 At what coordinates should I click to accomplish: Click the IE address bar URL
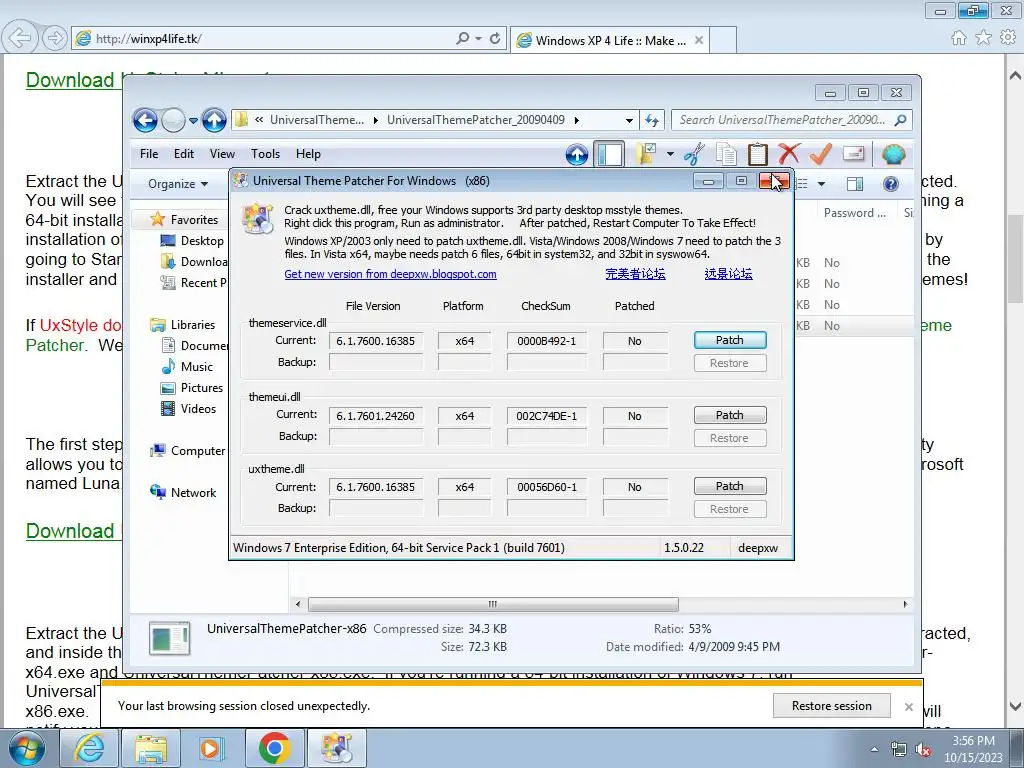[148, 39]
